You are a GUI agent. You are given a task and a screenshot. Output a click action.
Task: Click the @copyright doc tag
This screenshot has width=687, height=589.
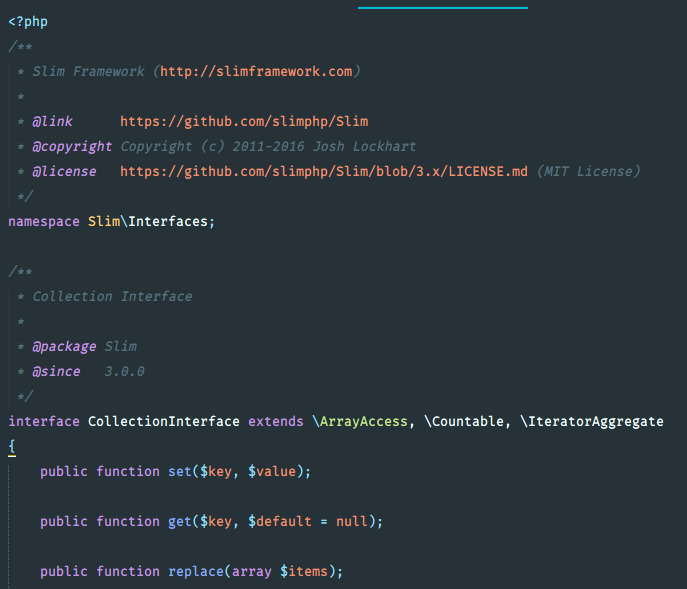pyautogui.click(x=72, y=146)
